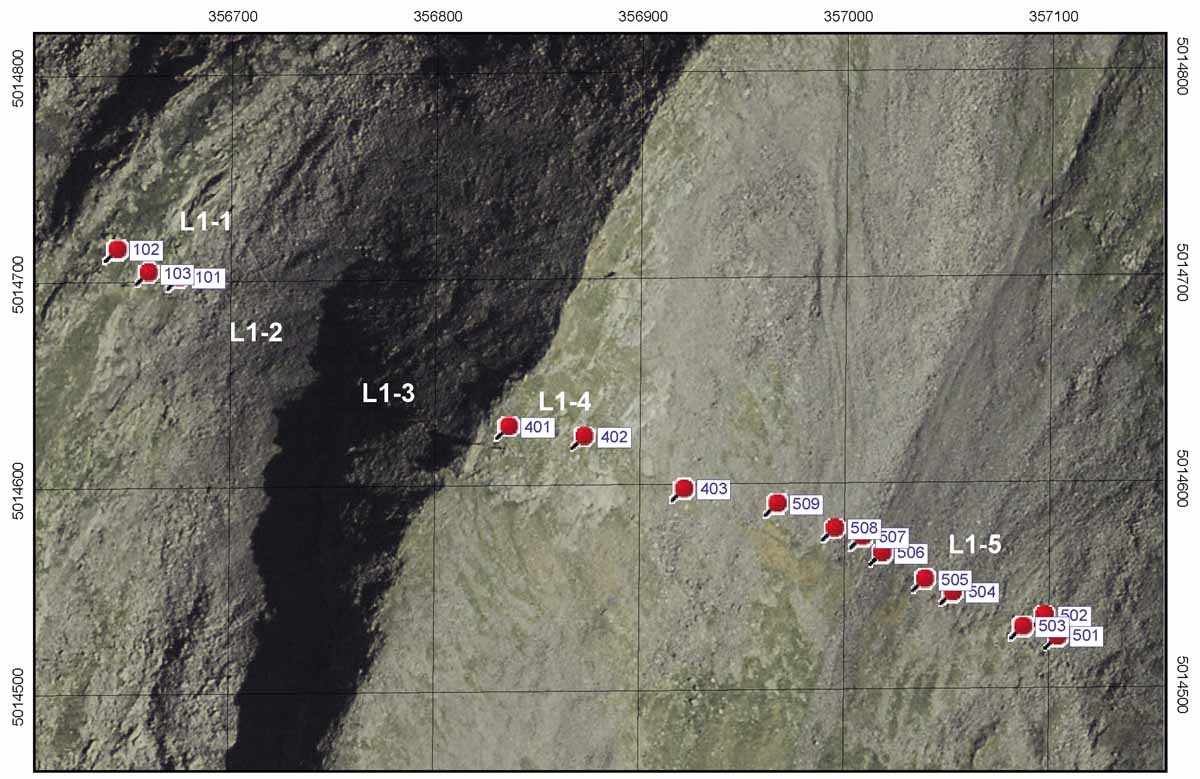Image resolution: width=1200 pixels, height=779 pixels.
Task: Select the label 502
Action: pyautogui.click(x=1073, y=615)
